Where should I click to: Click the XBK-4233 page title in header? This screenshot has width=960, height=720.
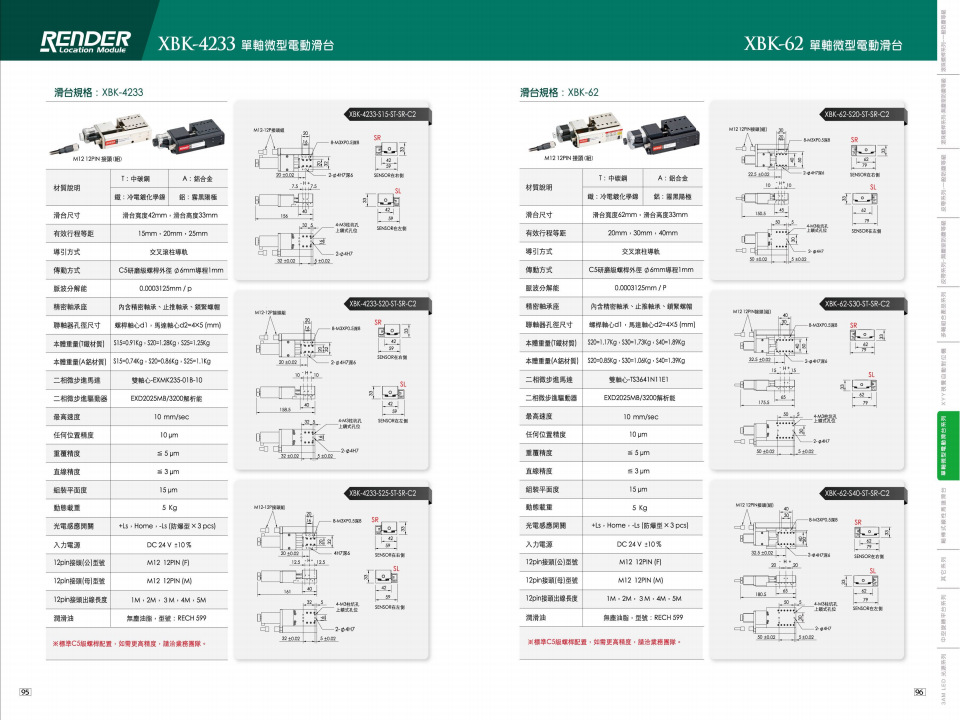[246, 44]
